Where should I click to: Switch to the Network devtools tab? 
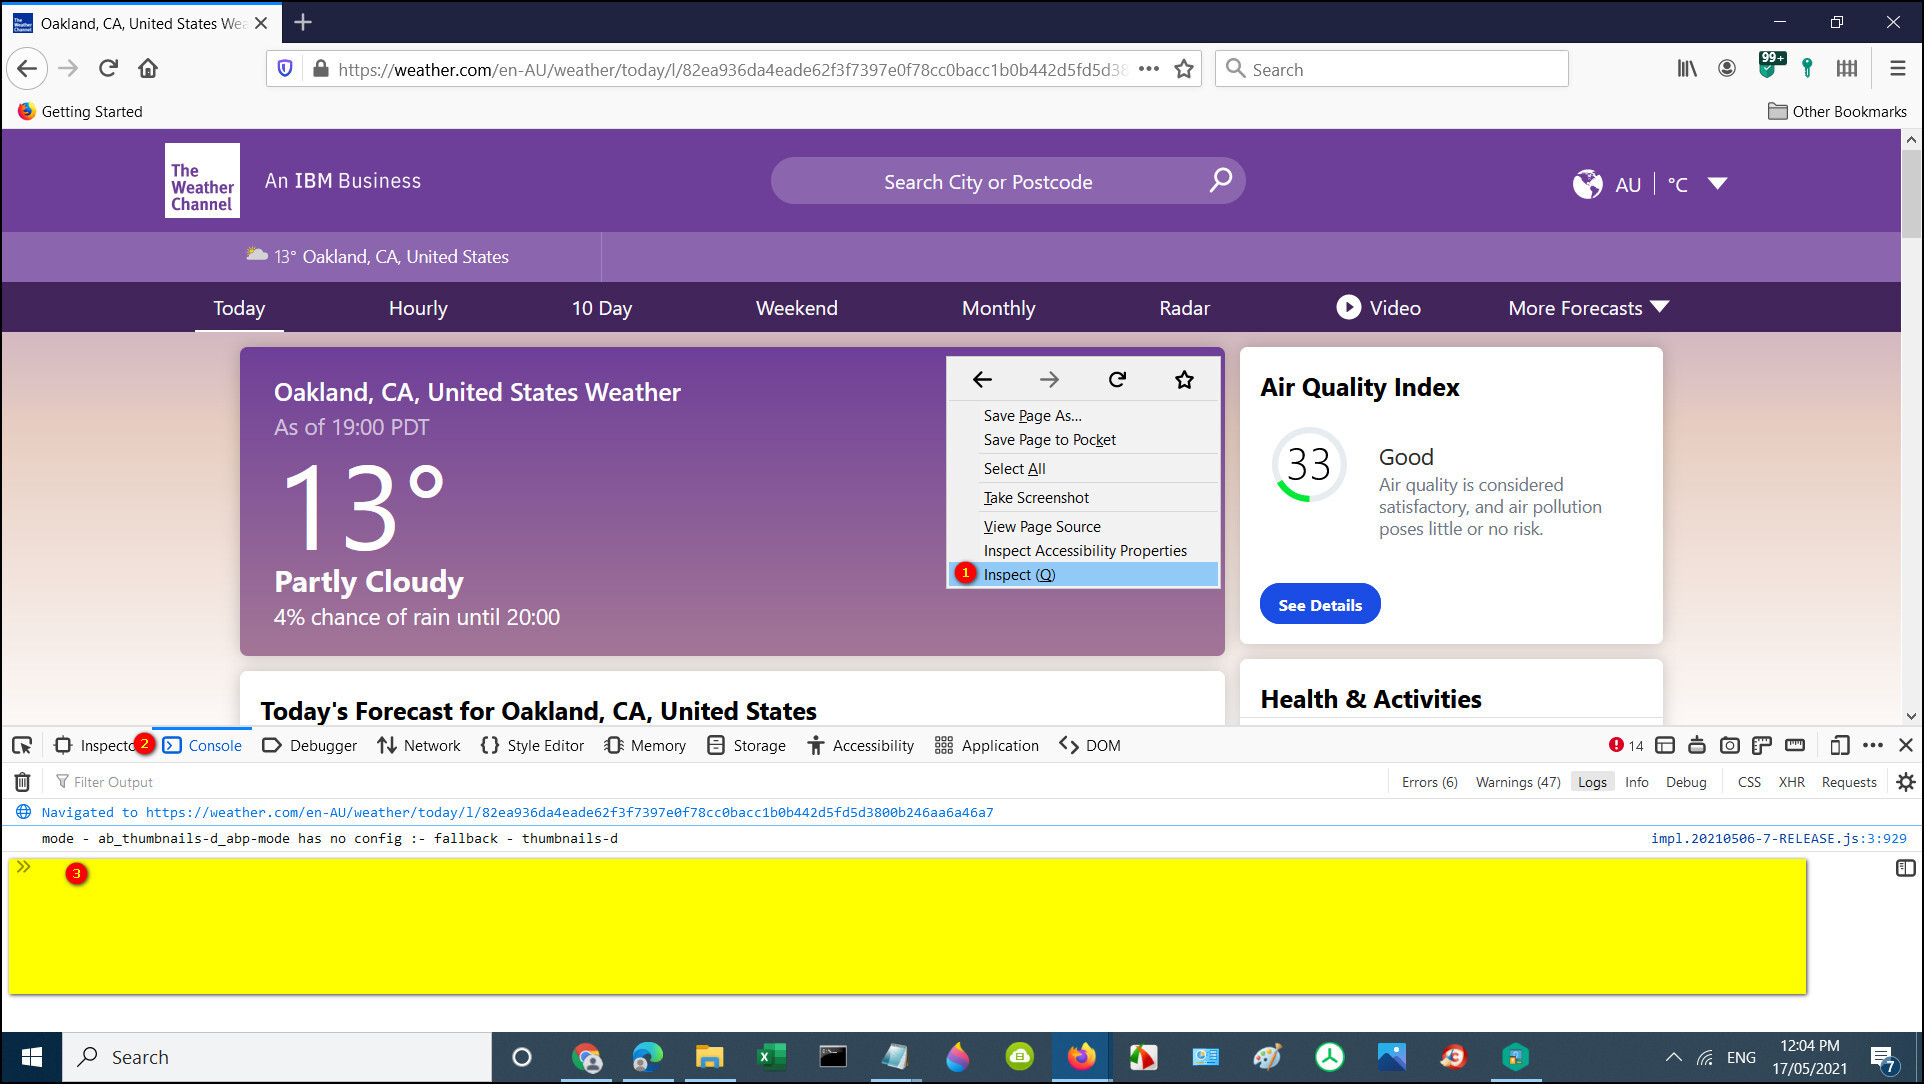(x=419, y=745)
